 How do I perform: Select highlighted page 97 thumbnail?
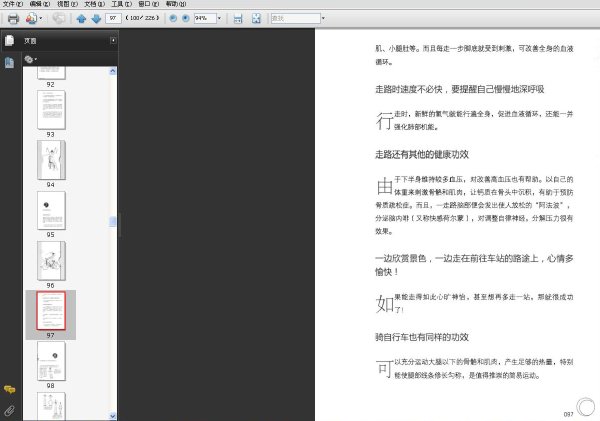pos(51,310)
